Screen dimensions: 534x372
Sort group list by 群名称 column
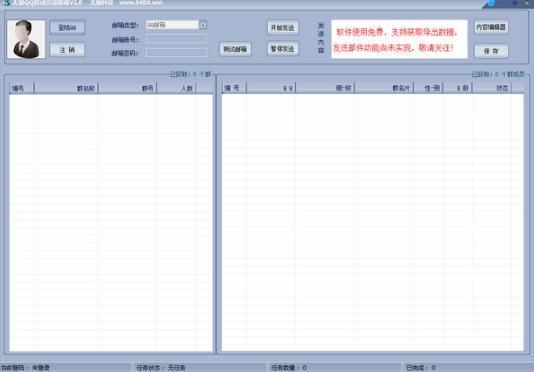click(66, 88)
